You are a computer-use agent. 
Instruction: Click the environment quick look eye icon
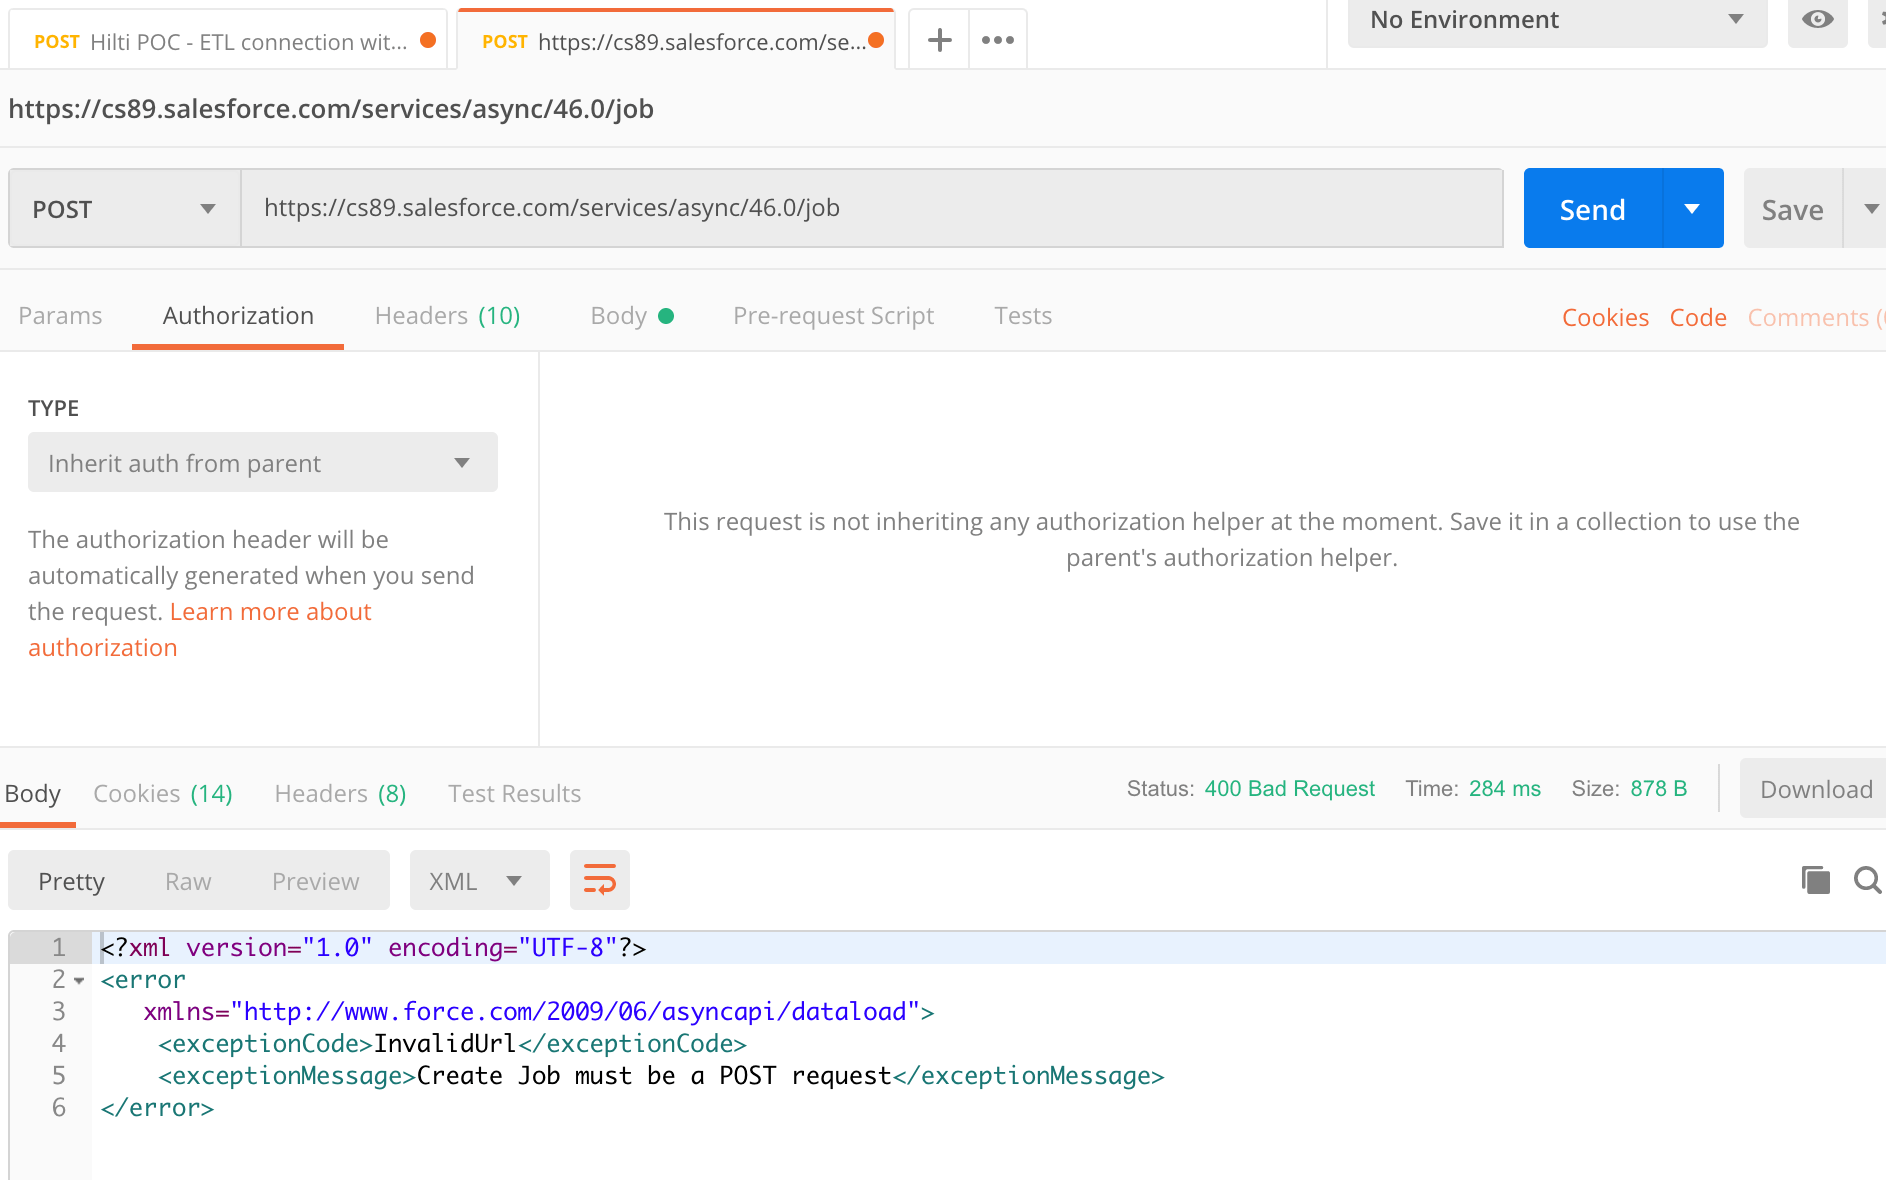tap(1817, 20)
